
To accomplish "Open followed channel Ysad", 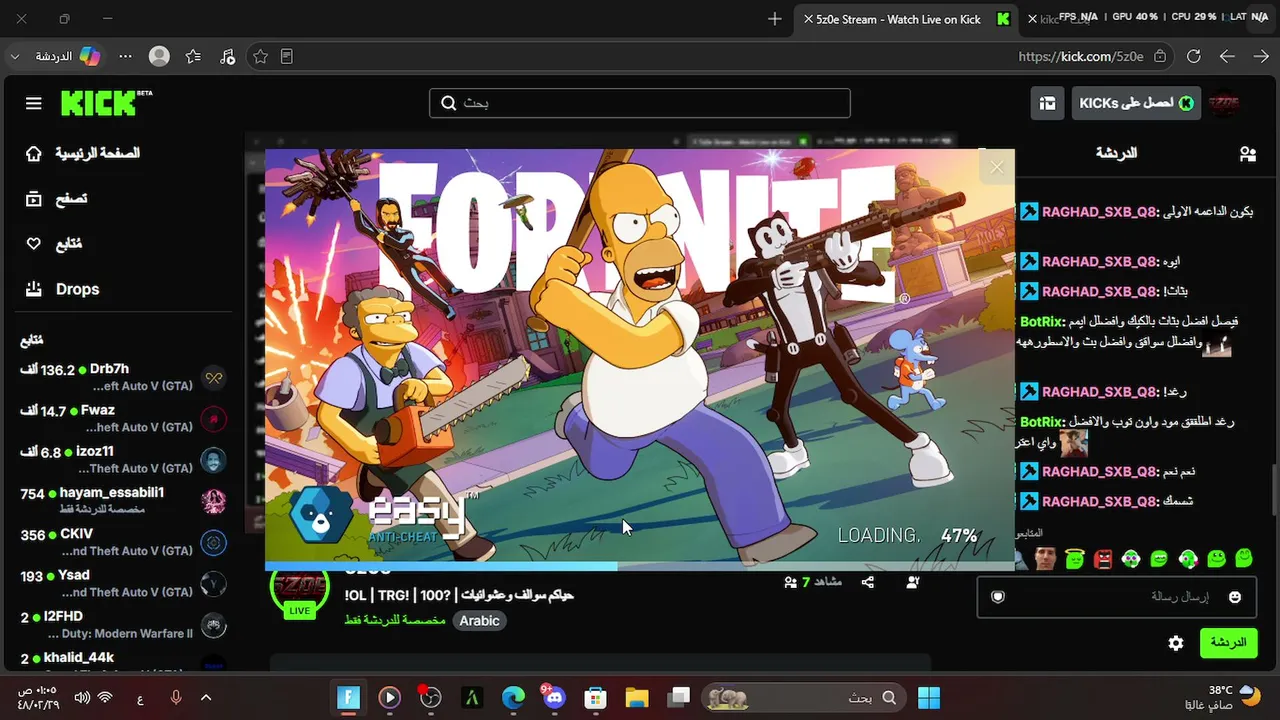I will [x=122, y=583].
